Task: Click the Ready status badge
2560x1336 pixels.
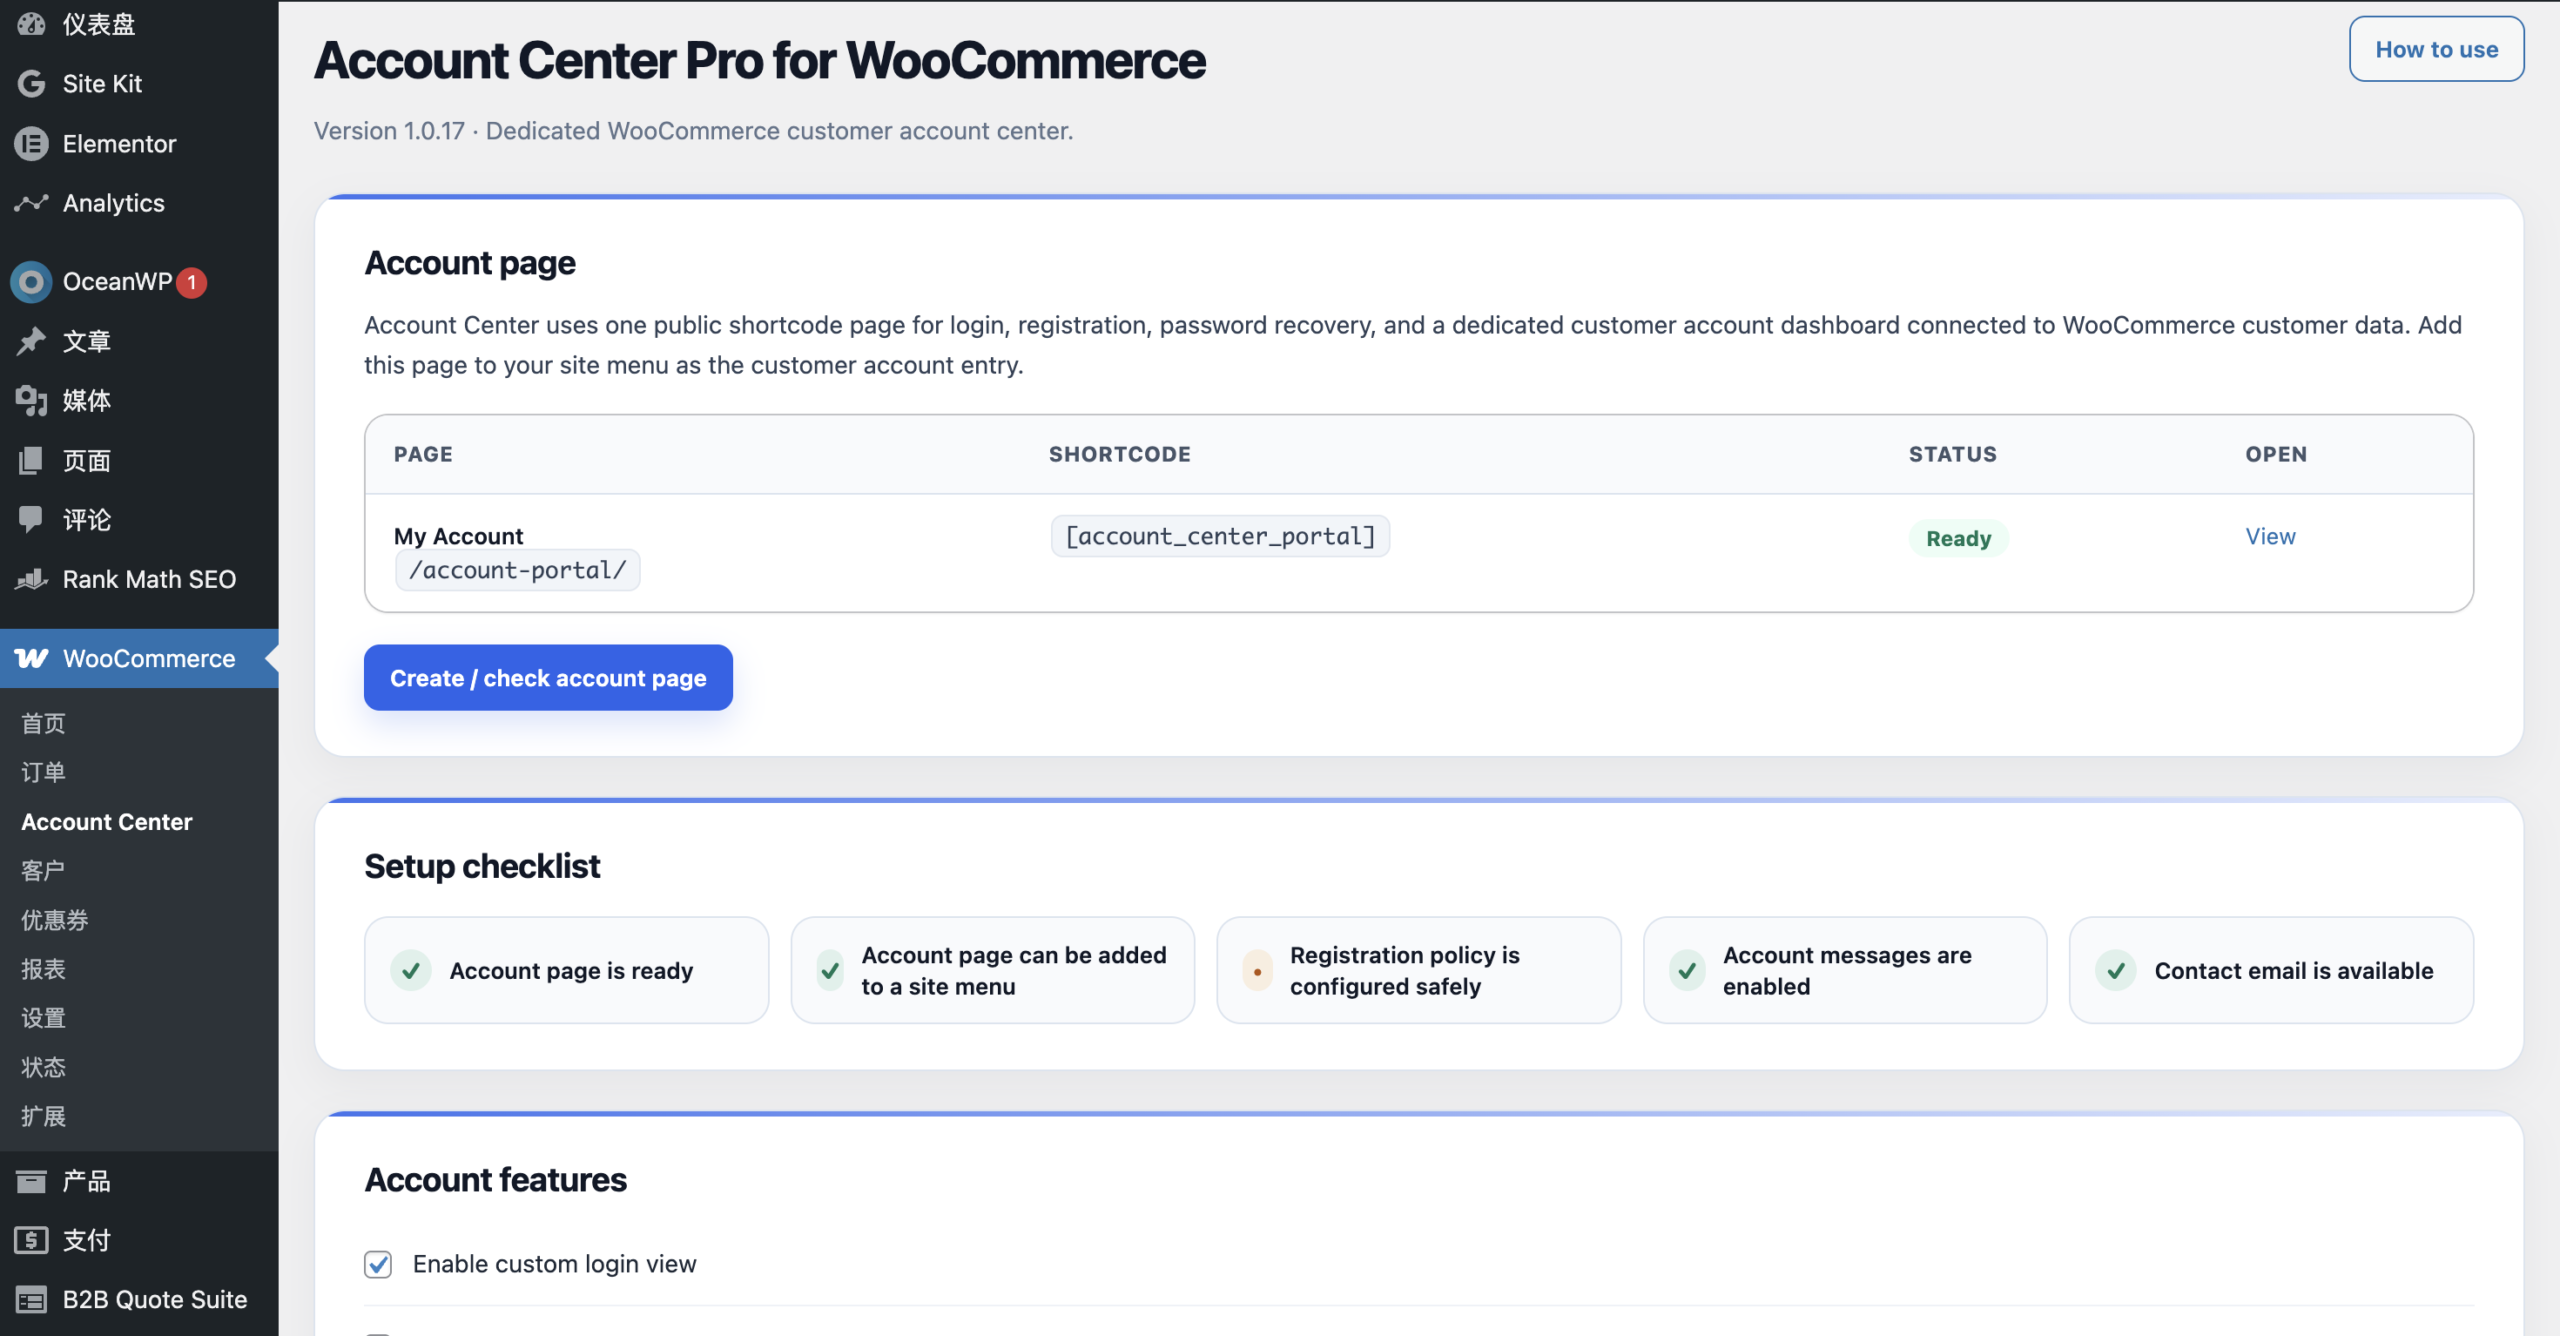Action: tap(1958, 538)
